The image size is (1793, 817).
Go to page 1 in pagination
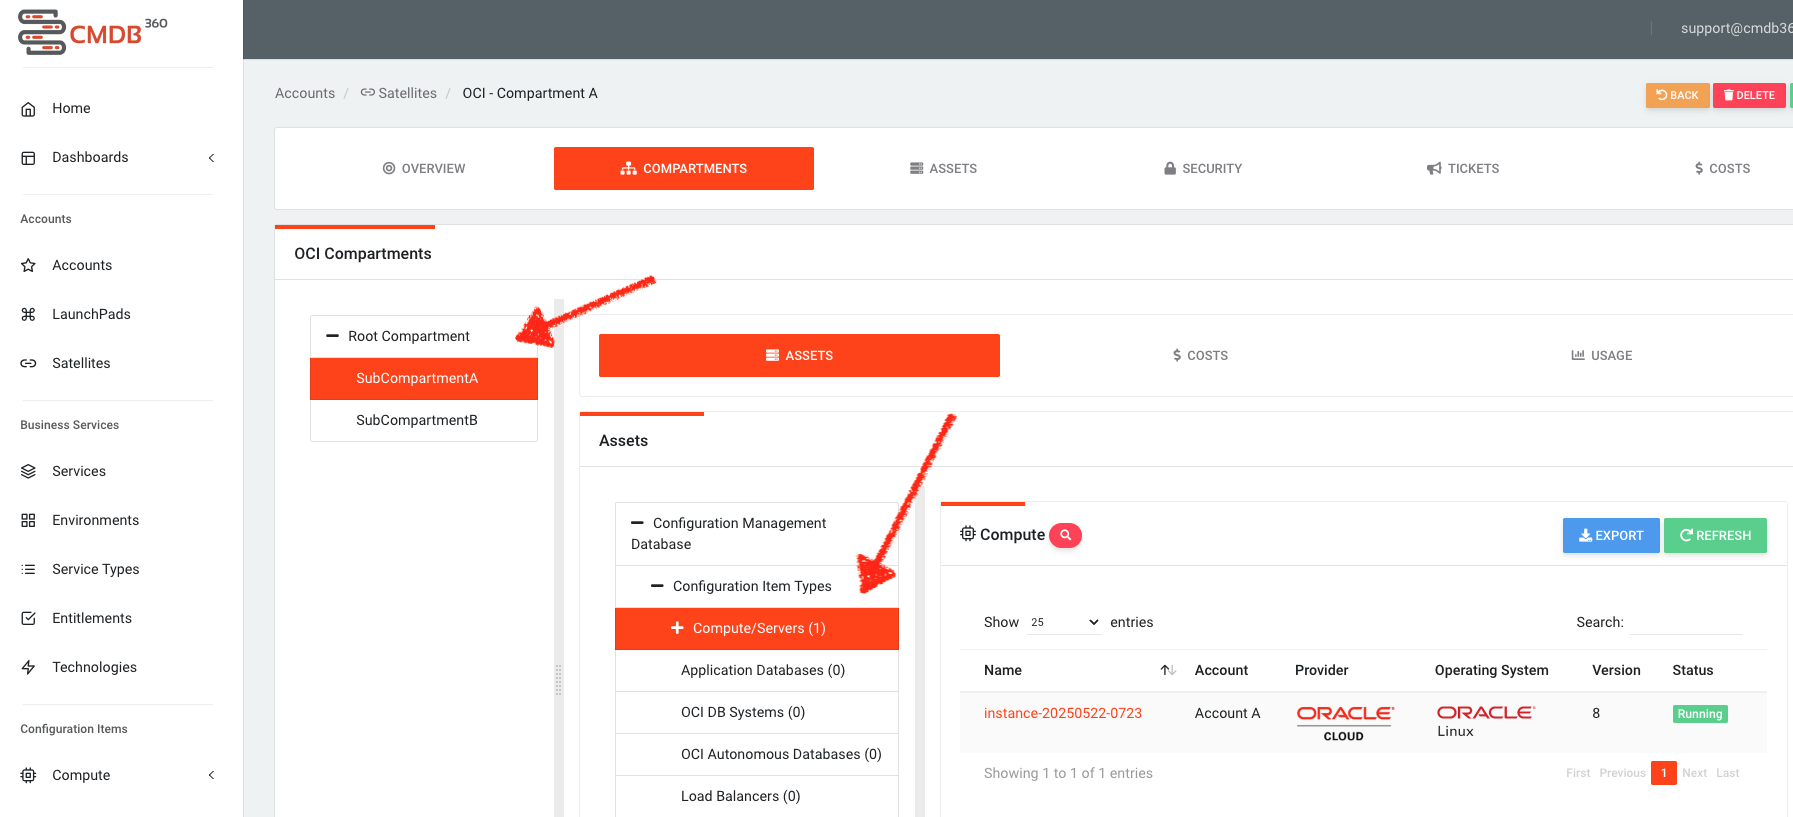(1664, 774)
